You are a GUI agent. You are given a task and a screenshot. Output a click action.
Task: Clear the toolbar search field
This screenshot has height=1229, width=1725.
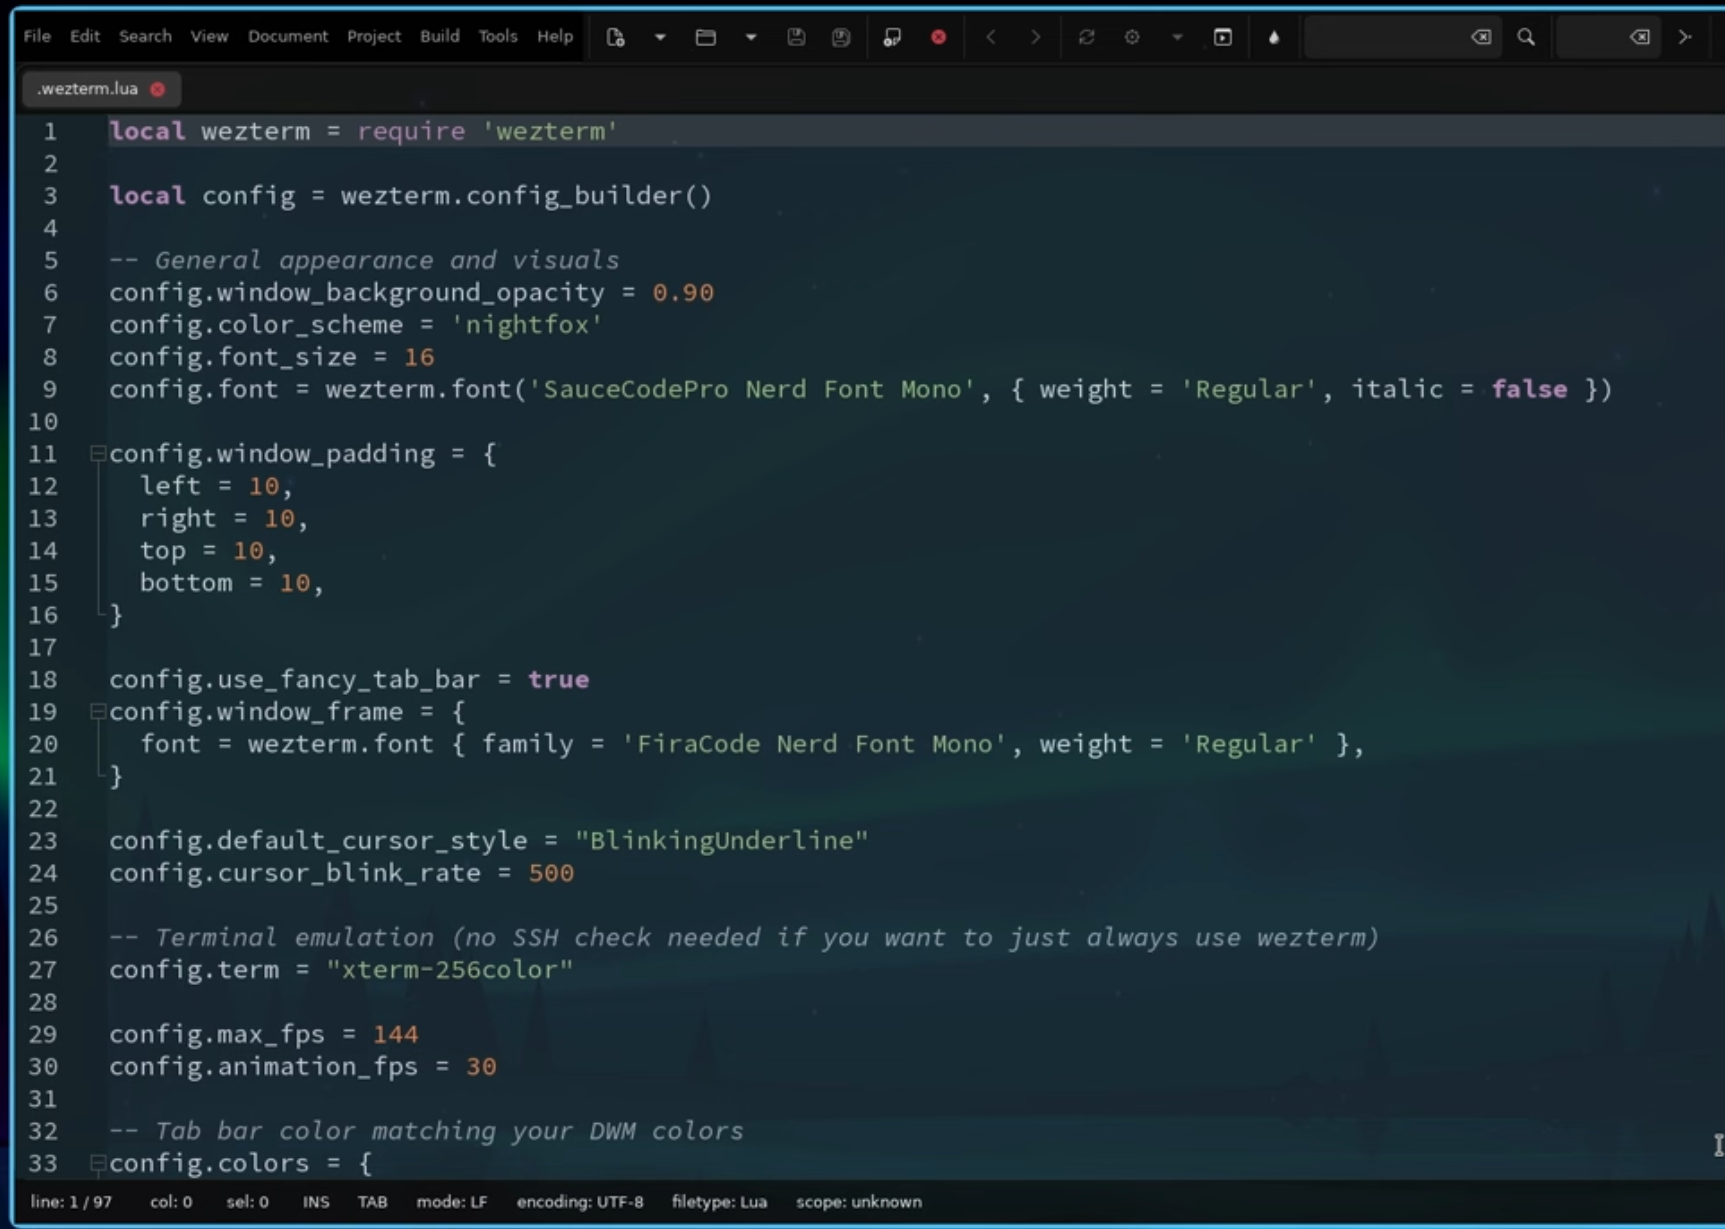1481,37
